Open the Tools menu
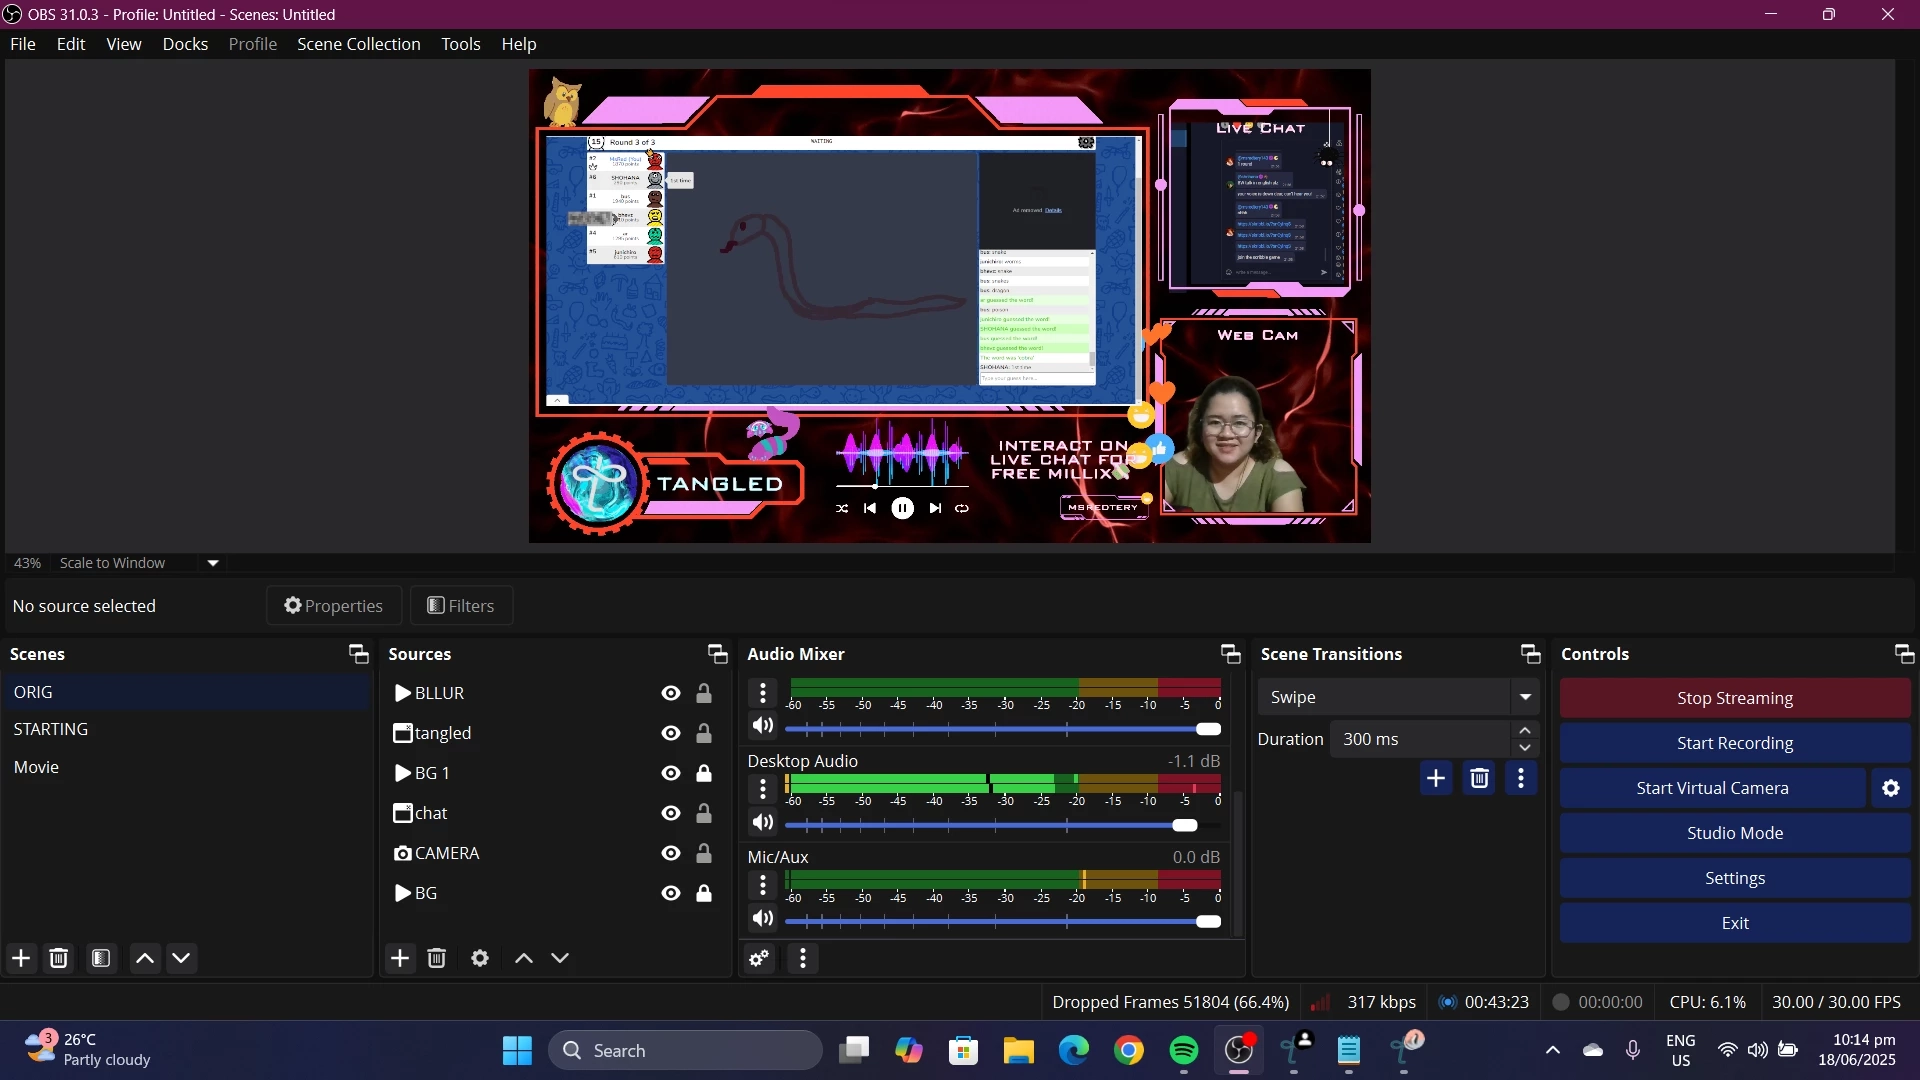This screenshot has height=1080, width=1920. [461, 44]
